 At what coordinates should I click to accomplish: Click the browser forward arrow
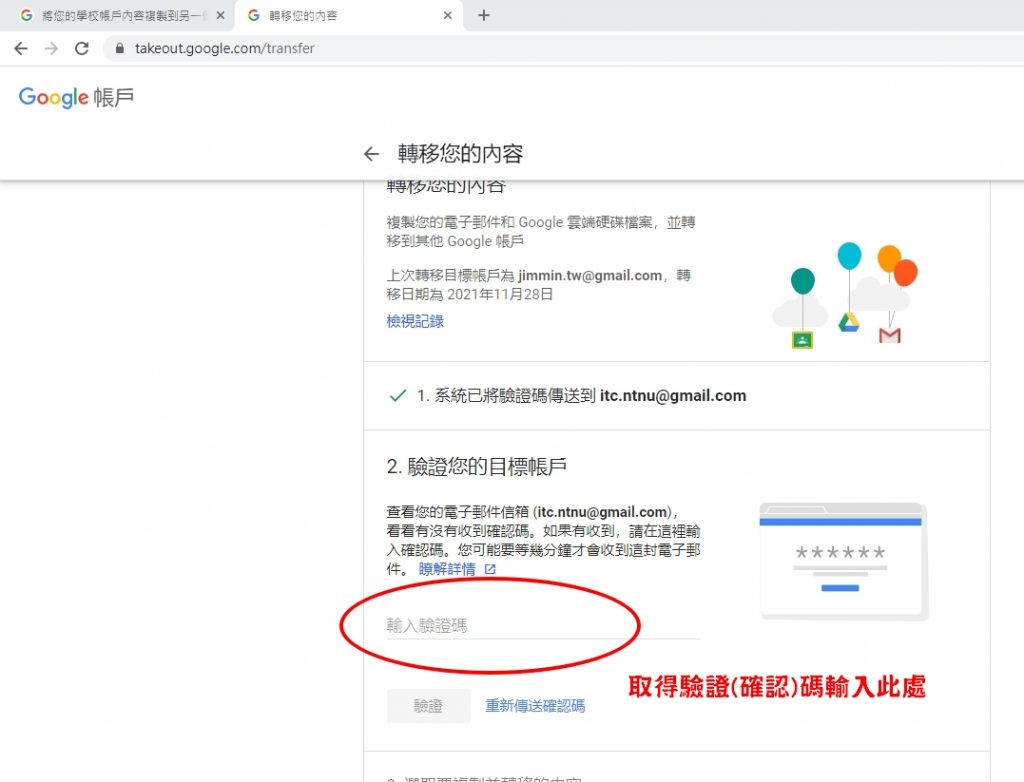coord(51,48)
